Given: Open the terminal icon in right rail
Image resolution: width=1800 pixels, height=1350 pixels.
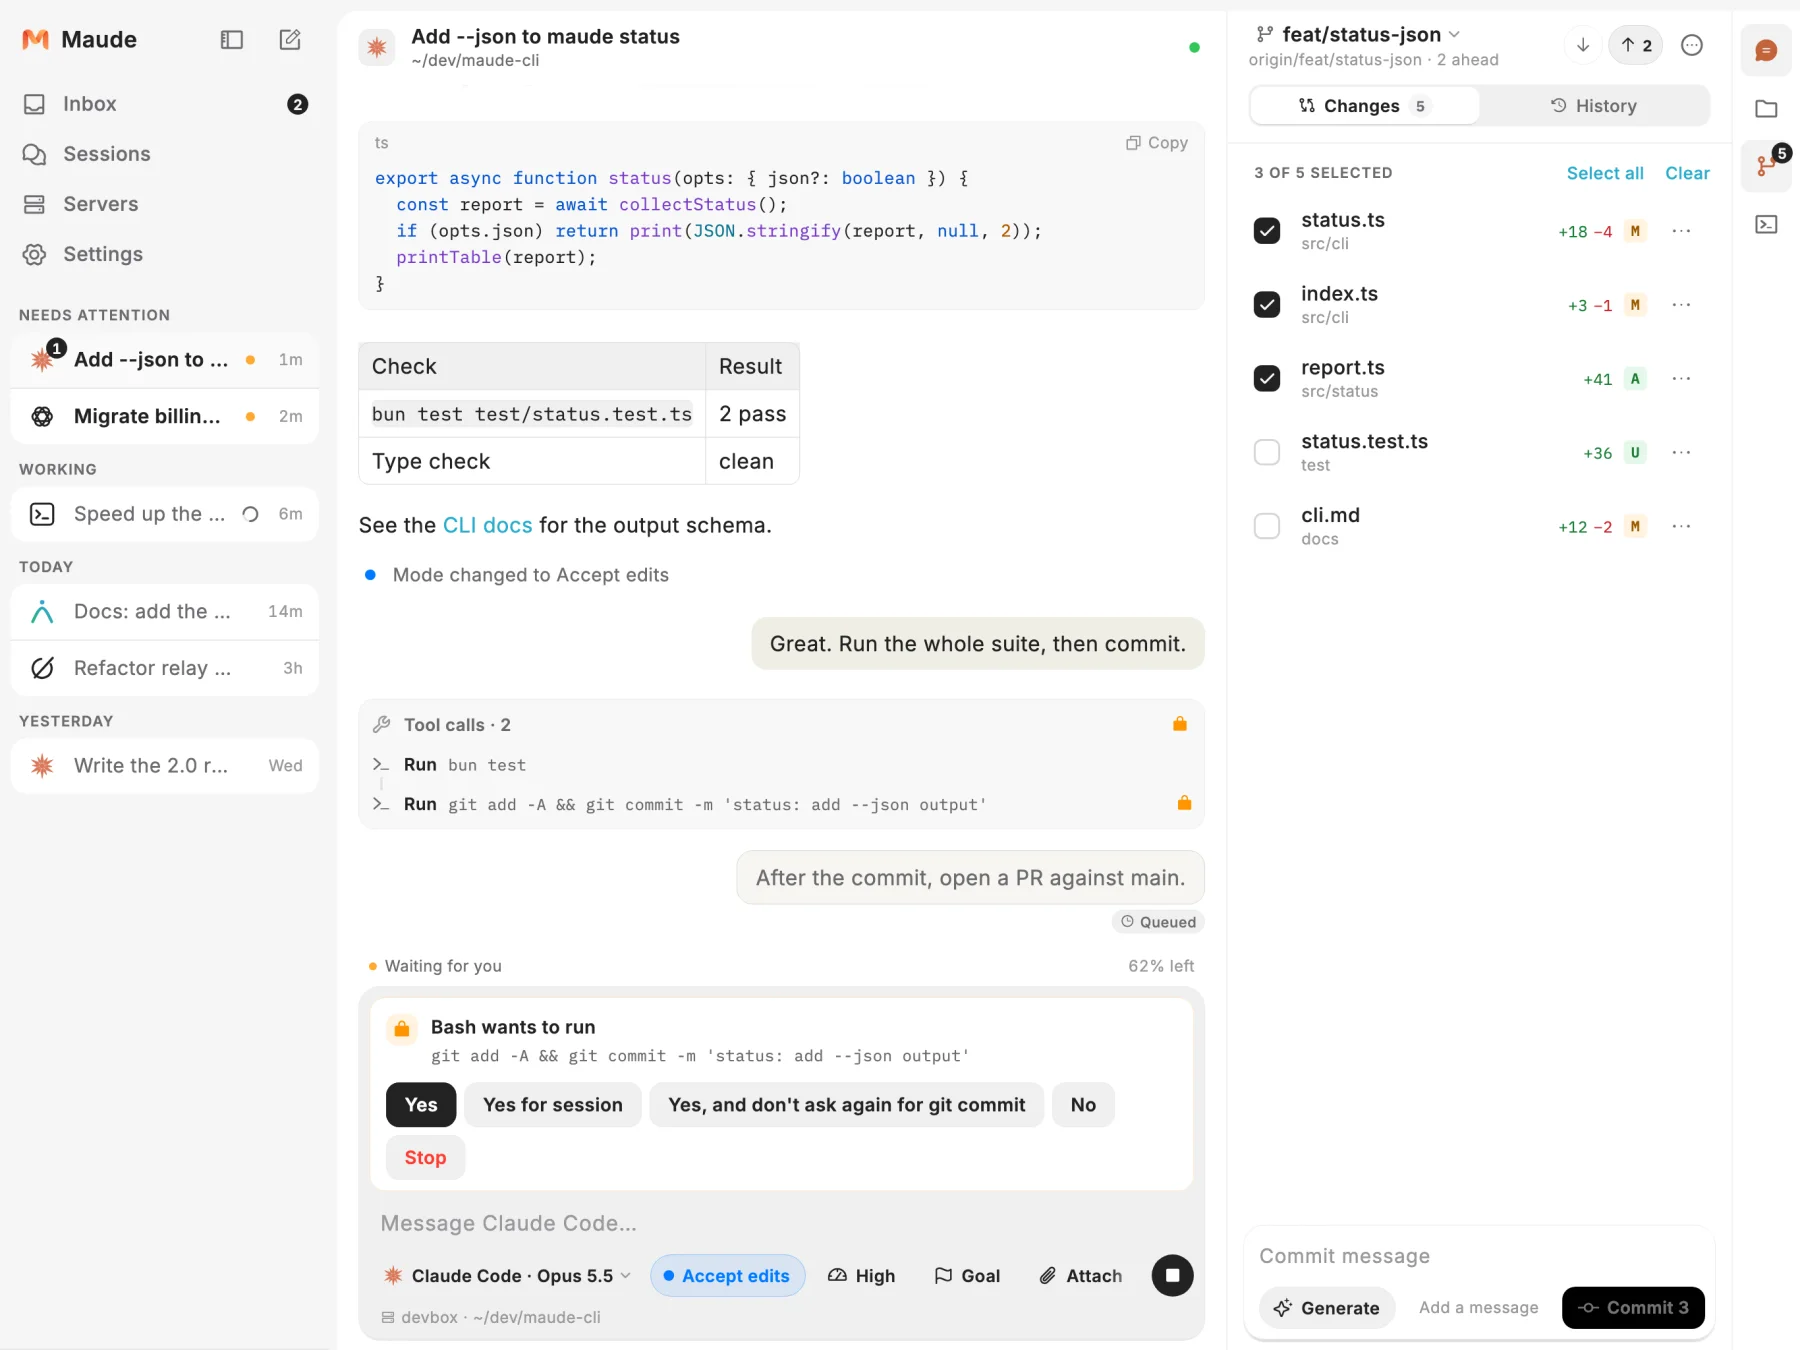Looking at the screenshot, I should 1766,224.
